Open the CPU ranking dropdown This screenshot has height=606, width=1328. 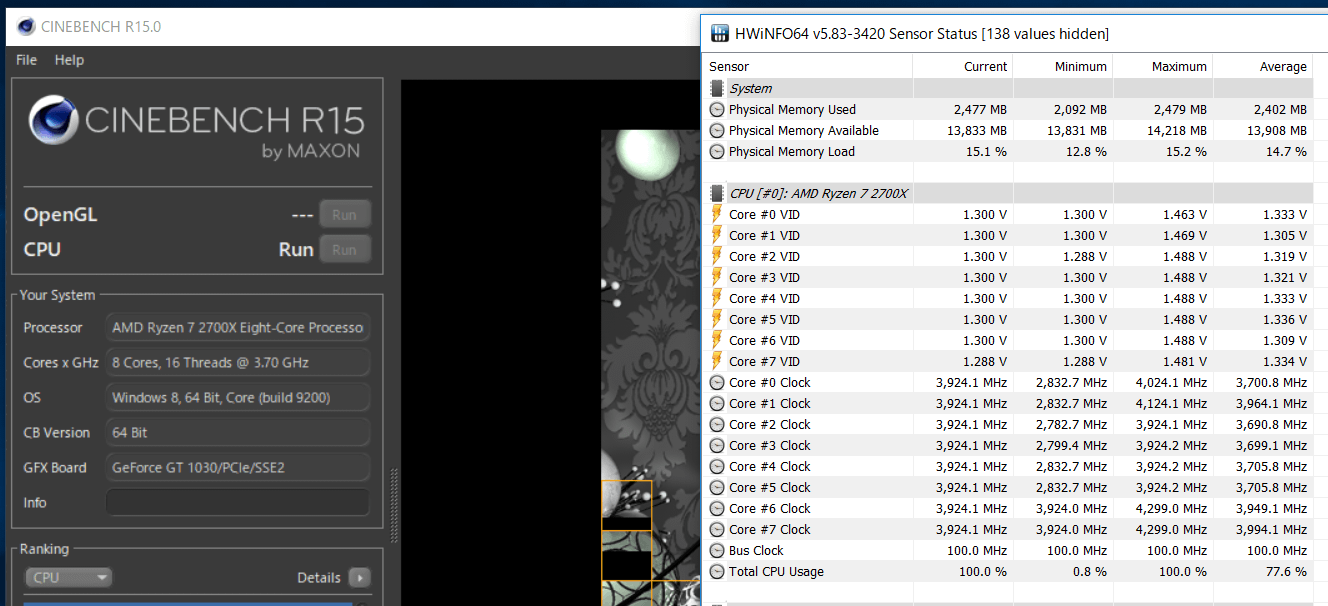(68, 577)
